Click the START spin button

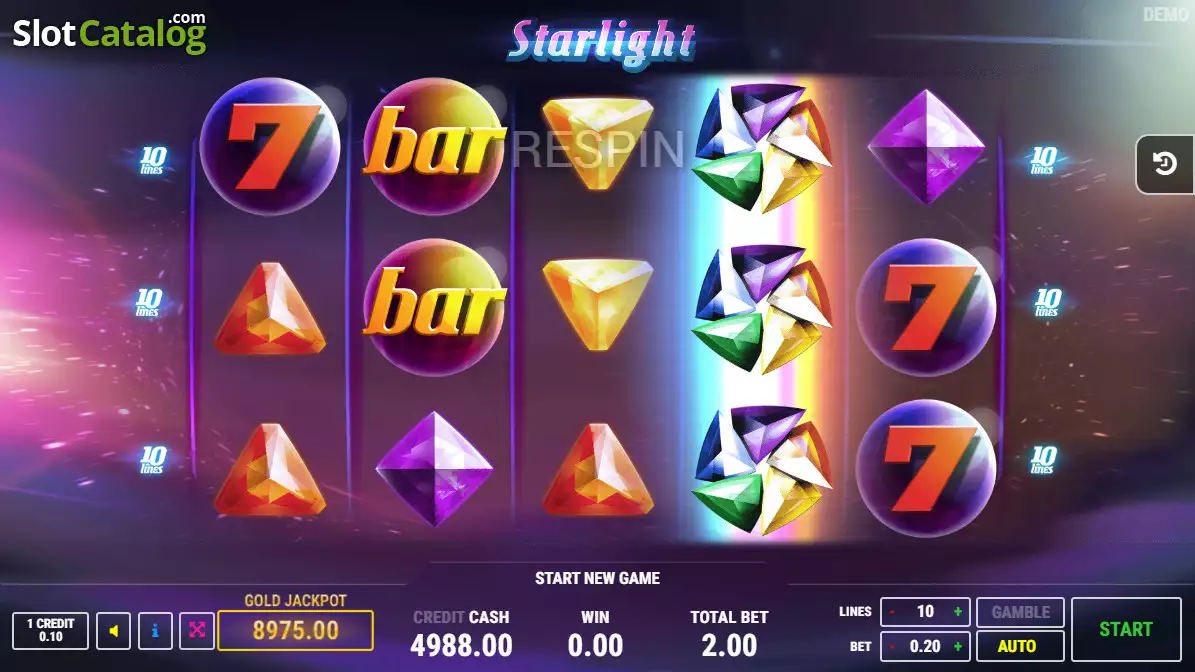pos(1126,629)
